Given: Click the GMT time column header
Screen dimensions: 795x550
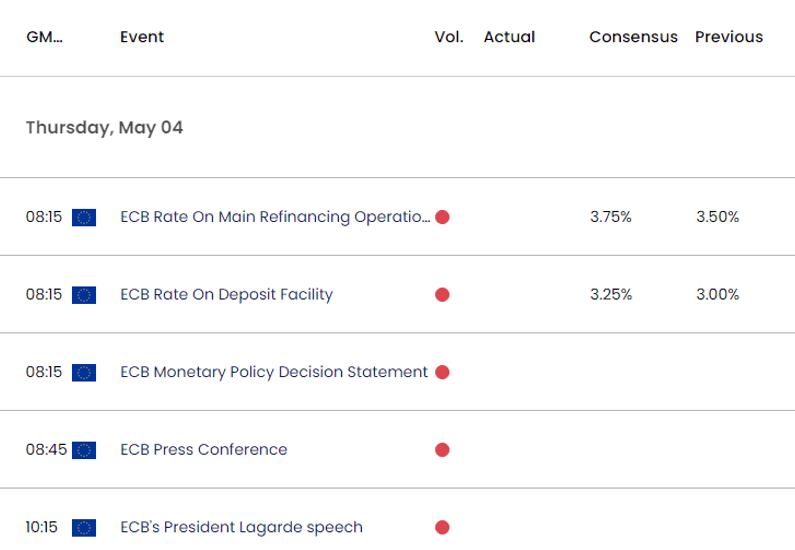Looking at the screenshot, I should pyautogui.click(x=45, y=37).
